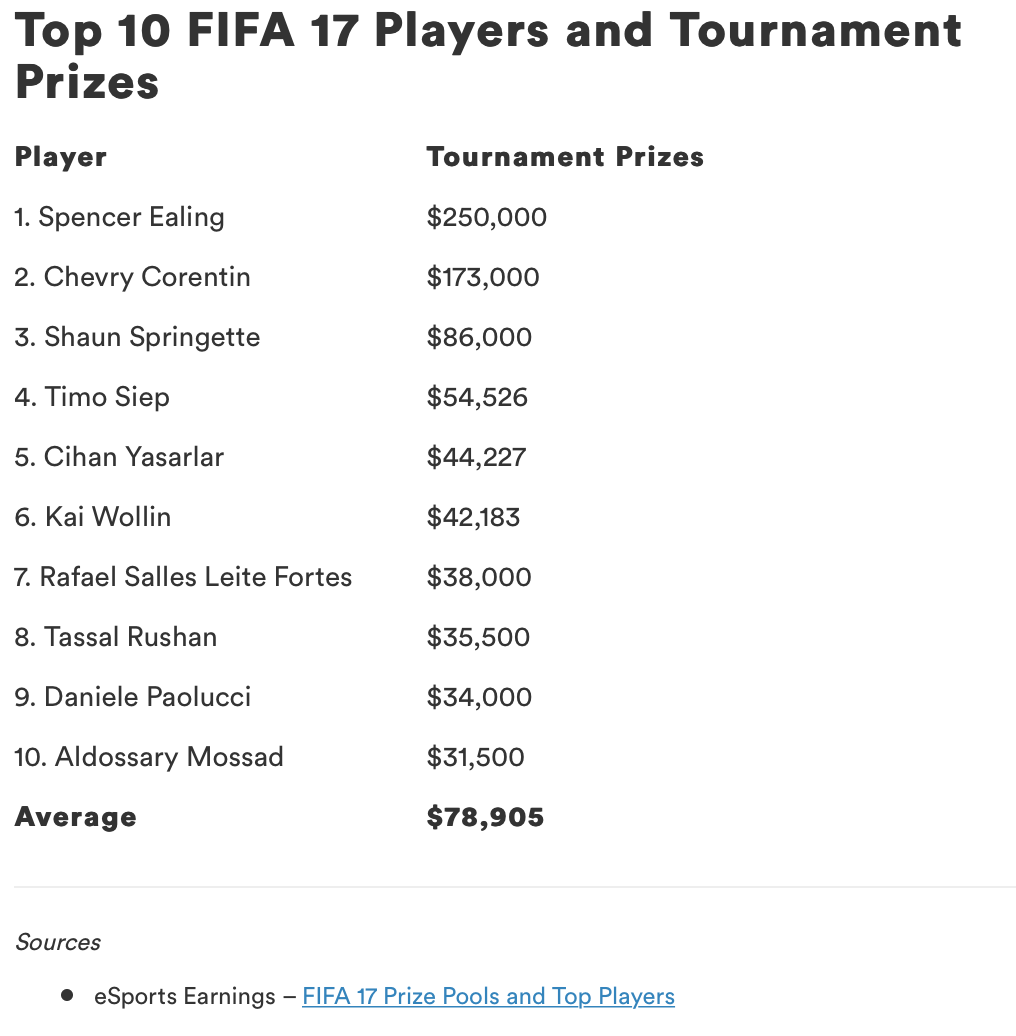Click the Player column header

pos(61,157)
